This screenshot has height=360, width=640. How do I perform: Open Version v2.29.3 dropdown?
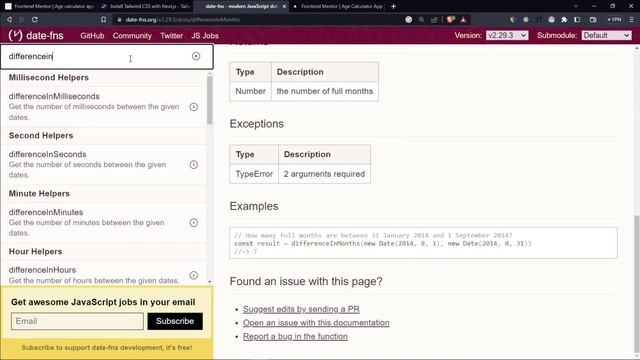pyautogui.click(x=507, y=36)
